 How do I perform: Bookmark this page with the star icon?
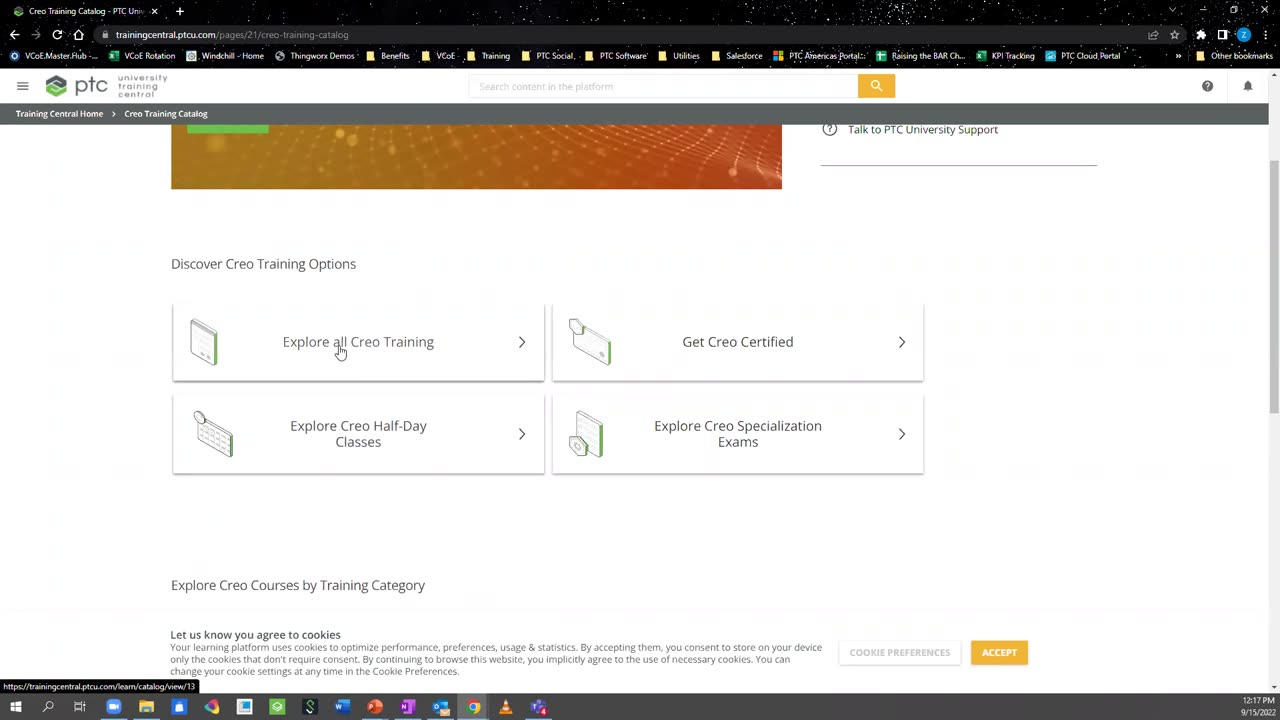tap(1174, 34)
